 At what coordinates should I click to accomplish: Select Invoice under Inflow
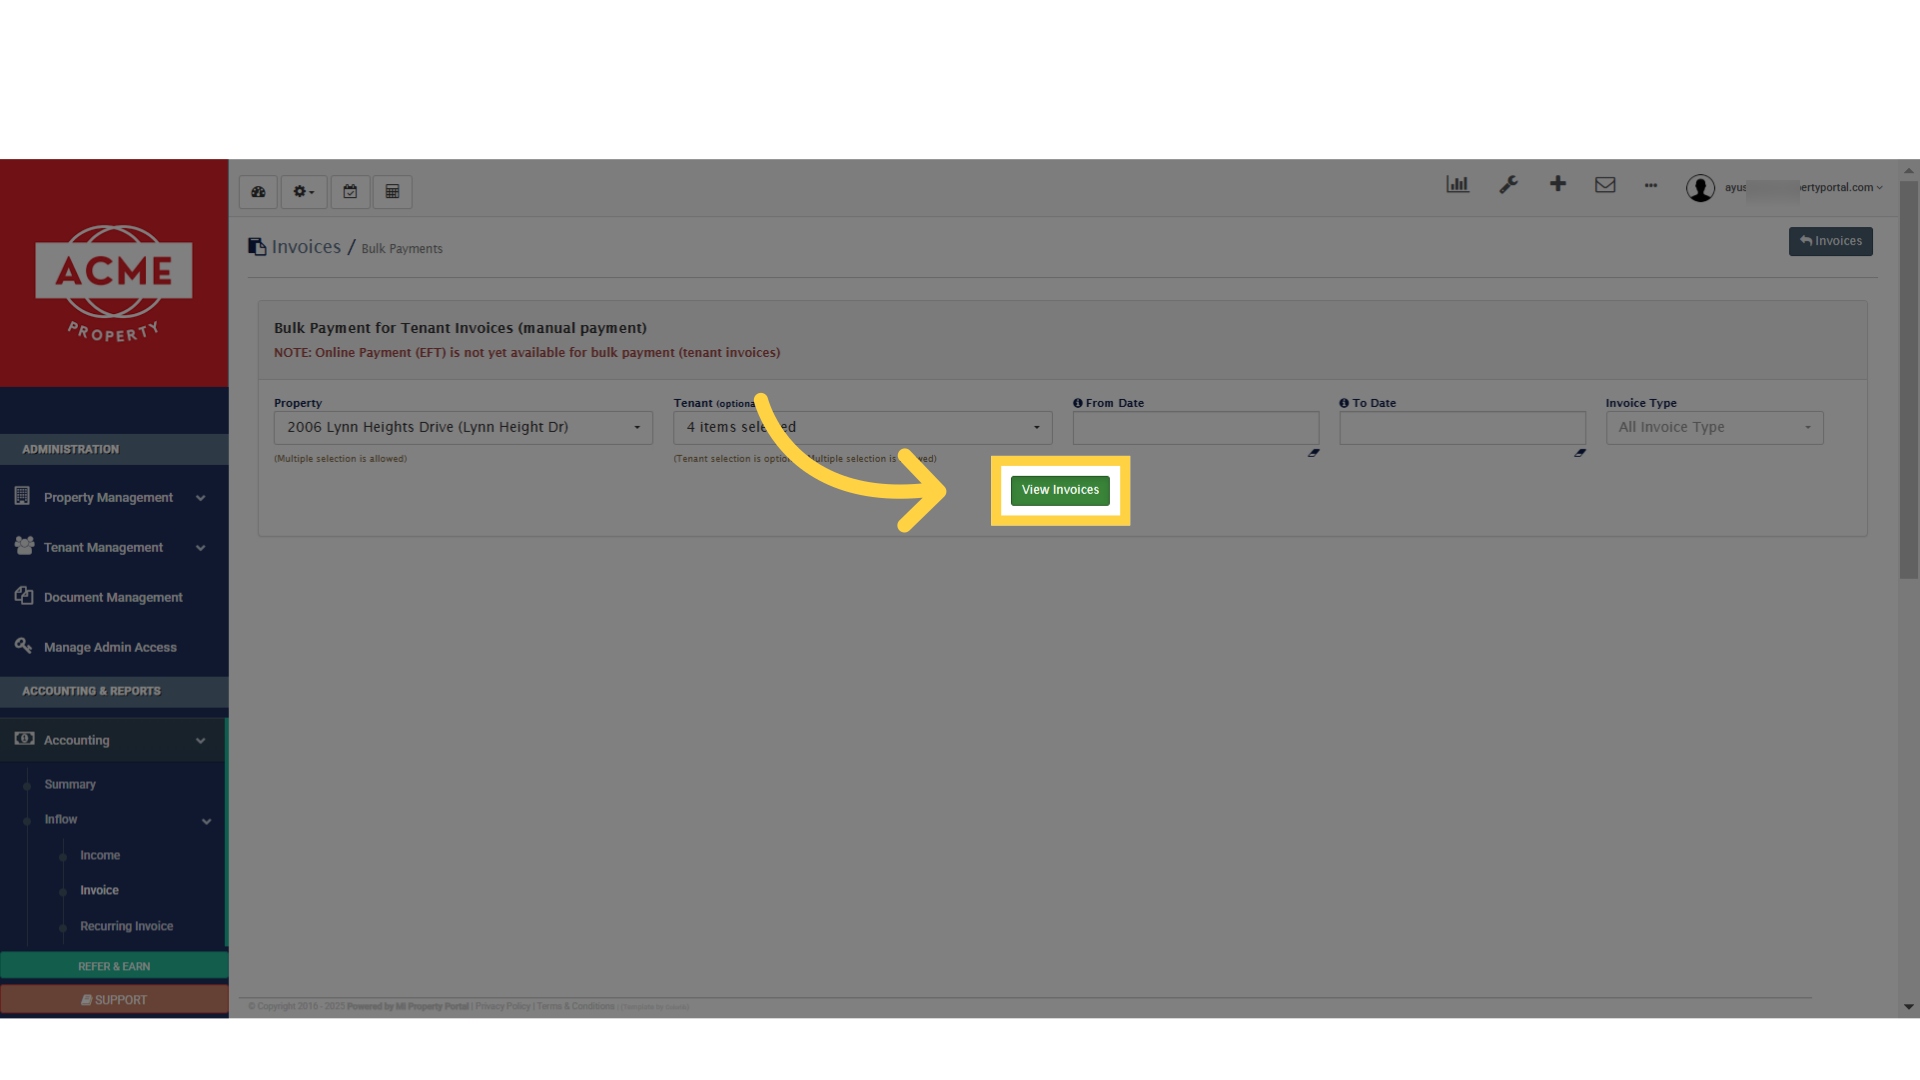click(x=99, y=891)
